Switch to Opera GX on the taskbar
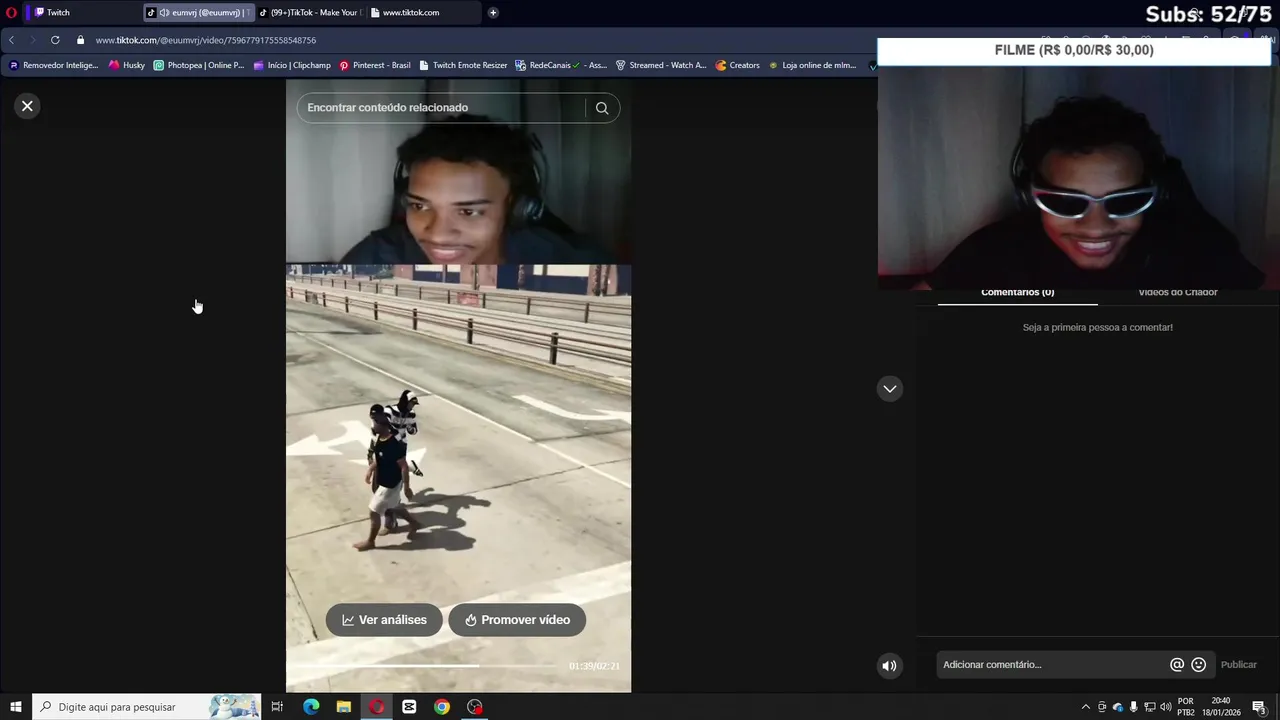1280x720 pixels. (377, 707)
